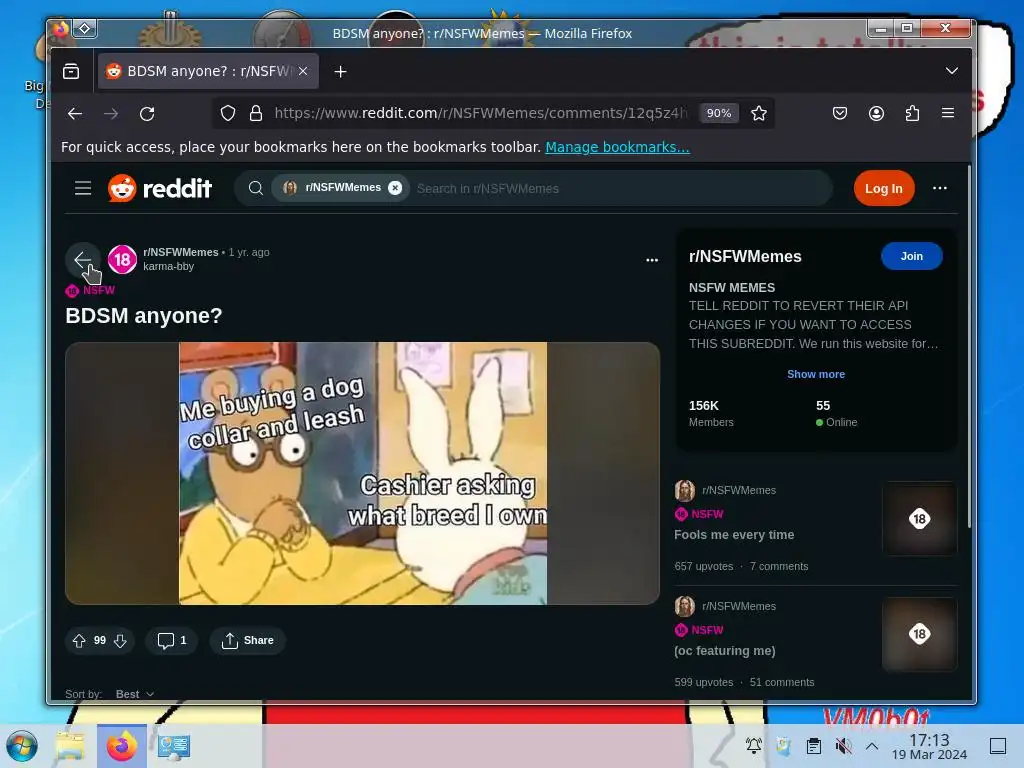The width and height of the screenshot is (1024, 768).
Task: Open Firefox account icon
Action: (876, 114)
